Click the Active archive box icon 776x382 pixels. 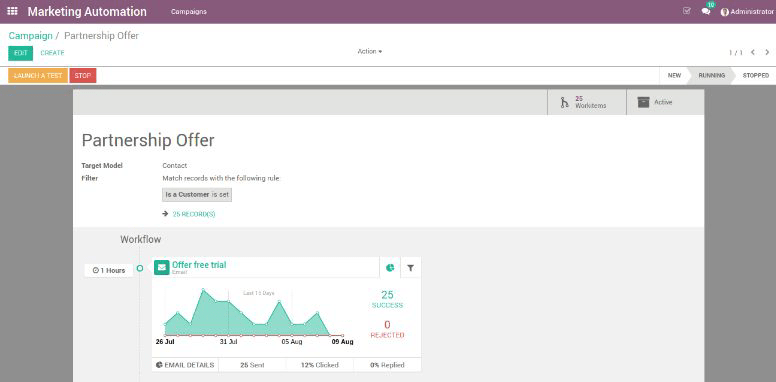pyautogui.click(x=643, y=102)
